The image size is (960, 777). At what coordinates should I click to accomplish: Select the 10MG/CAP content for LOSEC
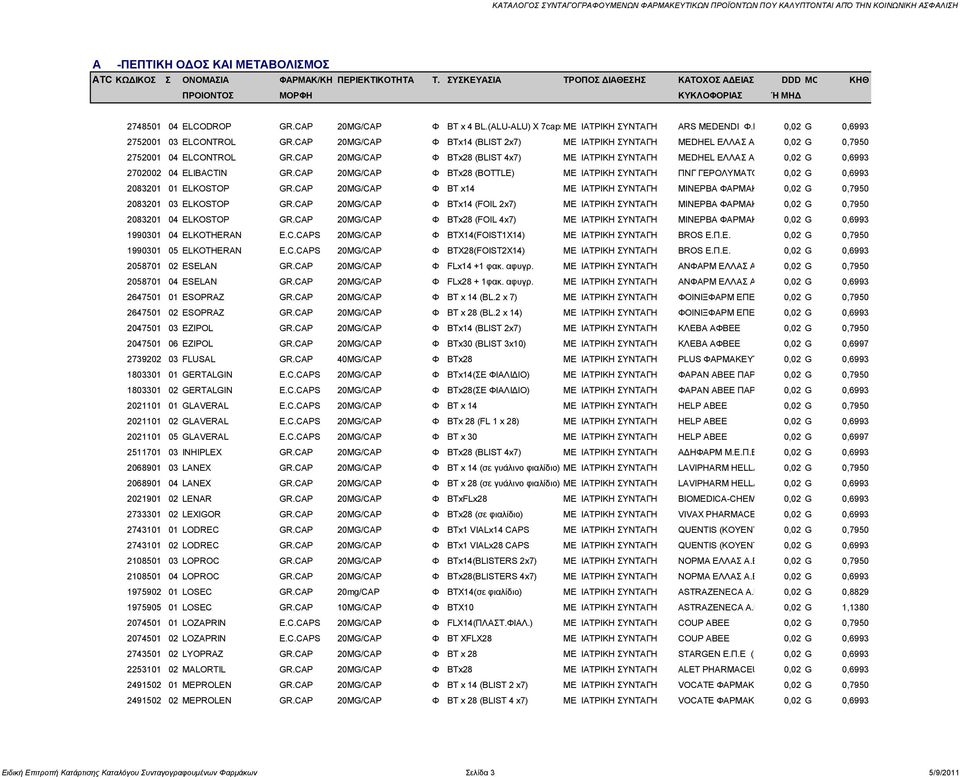pos(359,607)
